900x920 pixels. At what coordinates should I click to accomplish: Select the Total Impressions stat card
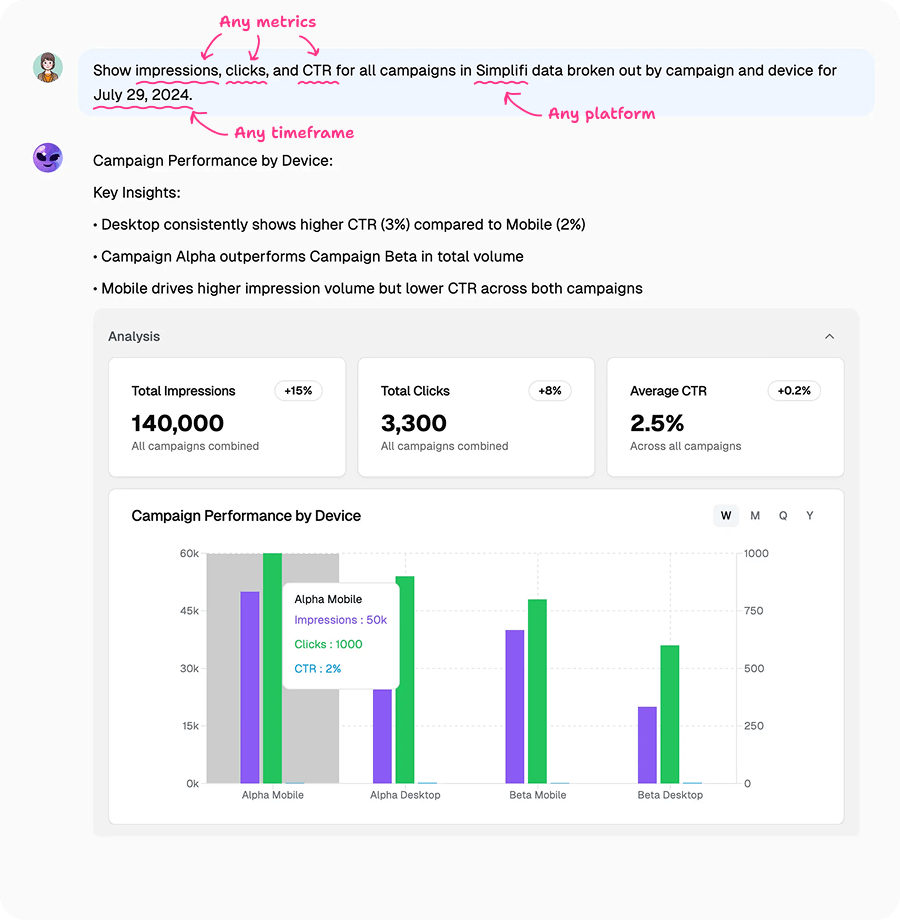(227, 416)
